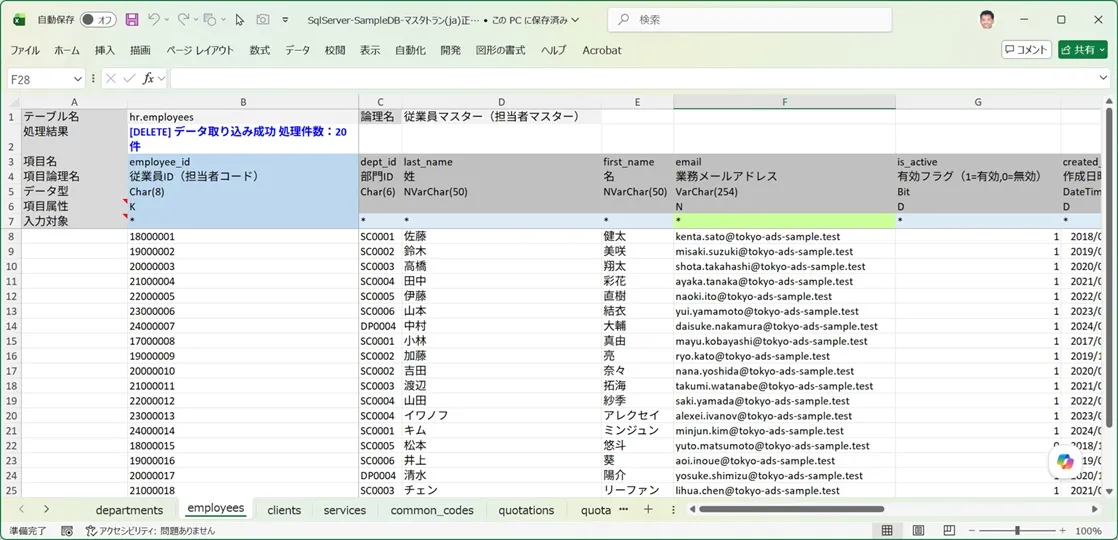Image resolution: width=1118 pixels, height=540 pixels.
Task: Switch to the clients sheet tab
Action: click(x=284, y=510)
